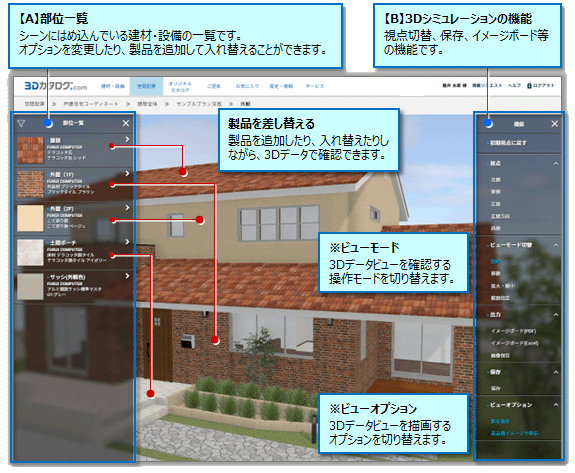This screenshot has width=575, height=473.
Task: Open the お気に入り menu in top navigation
Action: tap(247, 86)
